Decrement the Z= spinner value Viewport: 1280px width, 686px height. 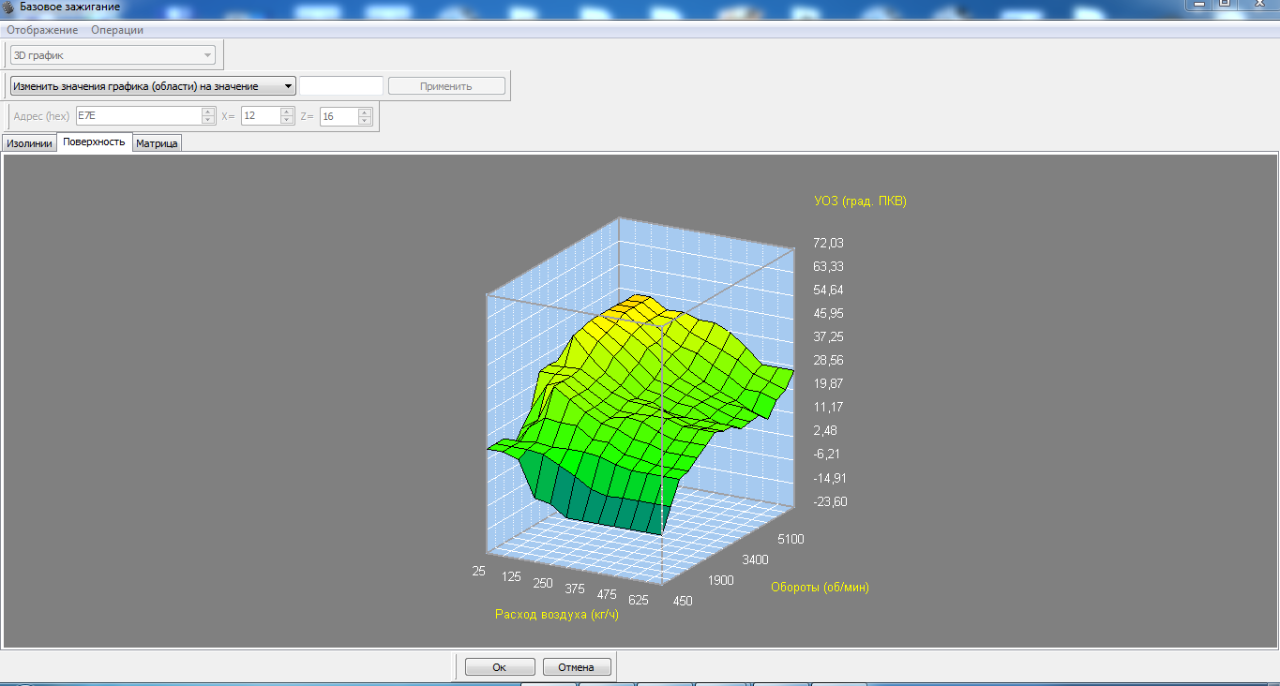[x=365, y=121]
